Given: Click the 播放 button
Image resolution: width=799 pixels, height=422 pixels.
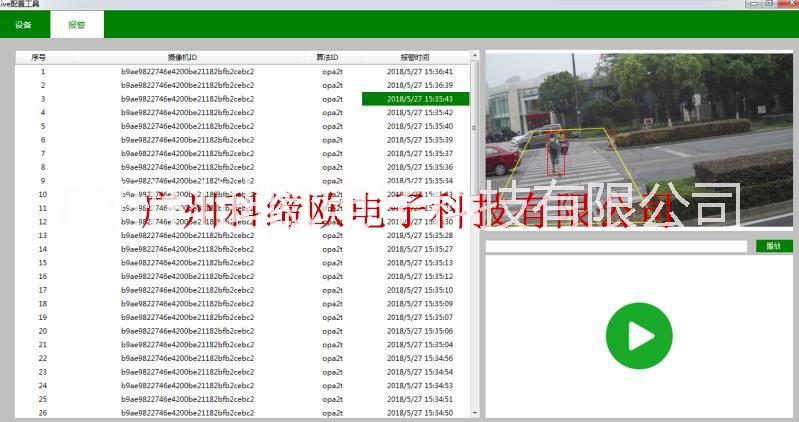Looking at the screenshot, I should coord(774,246).
